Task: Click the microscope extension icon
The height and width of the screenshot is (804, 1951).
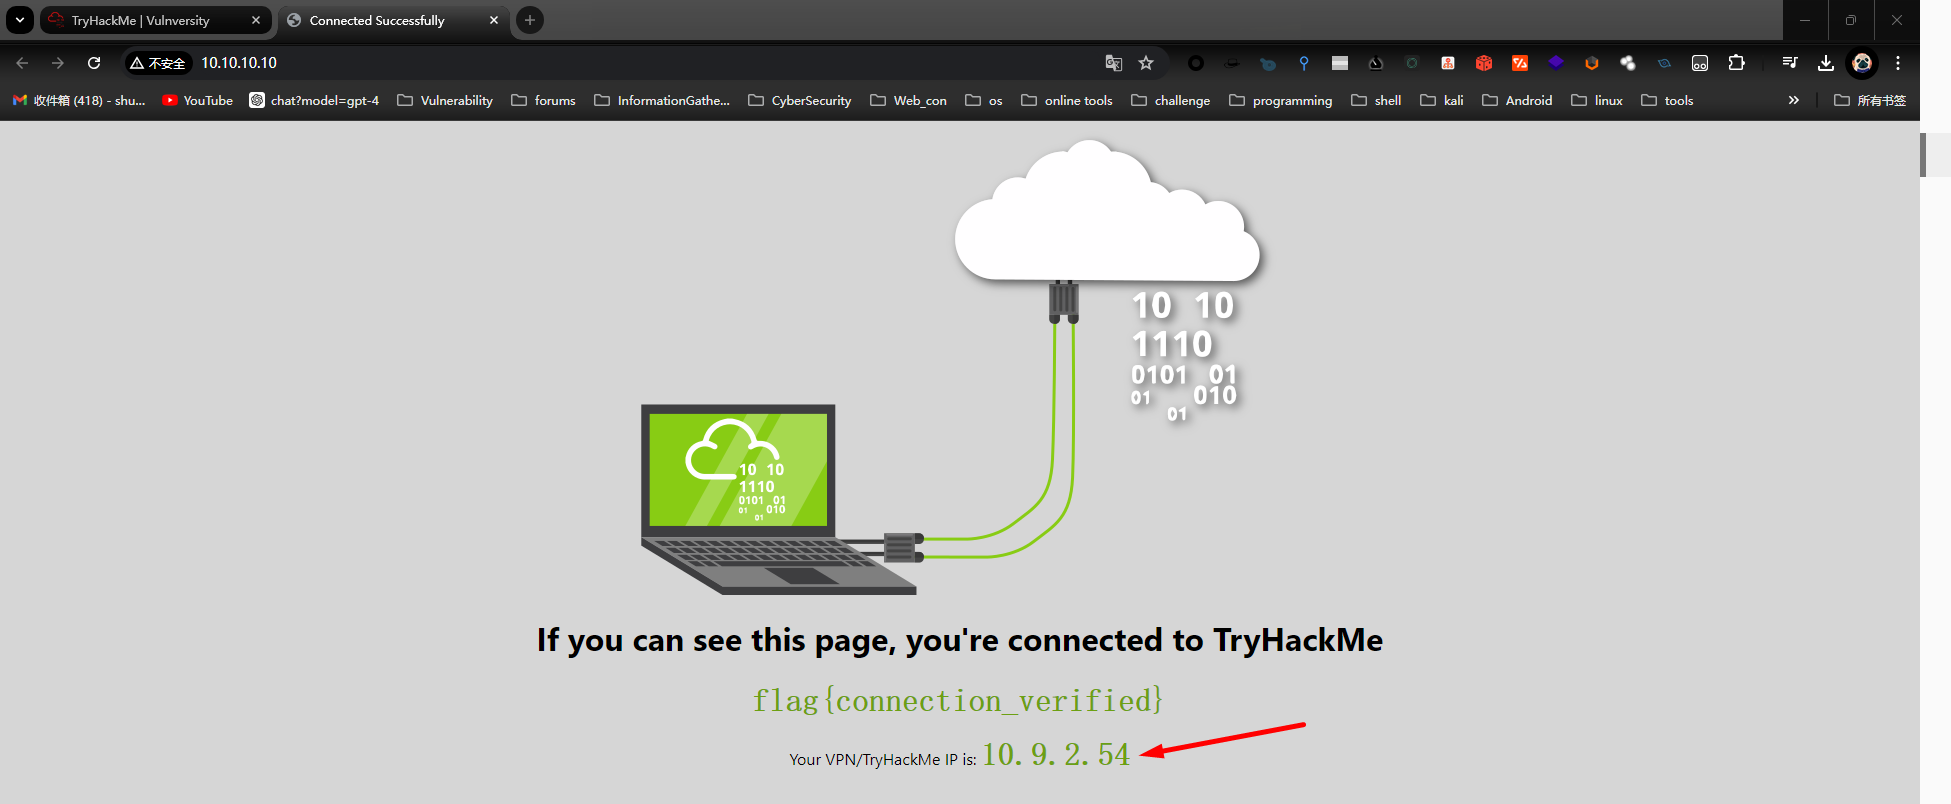Action: [x=1376, y=63]
